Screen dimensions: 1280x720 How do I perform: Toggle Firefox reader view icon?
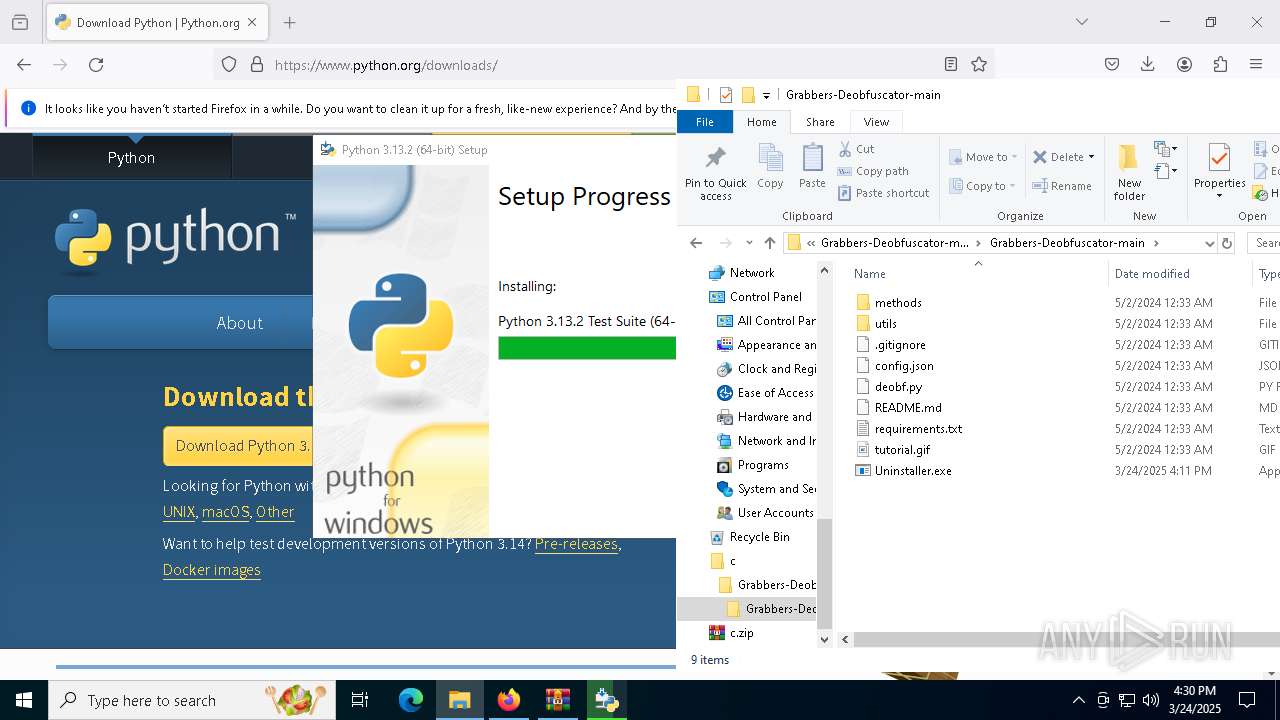pyautogui.click(x=951, y=65)
